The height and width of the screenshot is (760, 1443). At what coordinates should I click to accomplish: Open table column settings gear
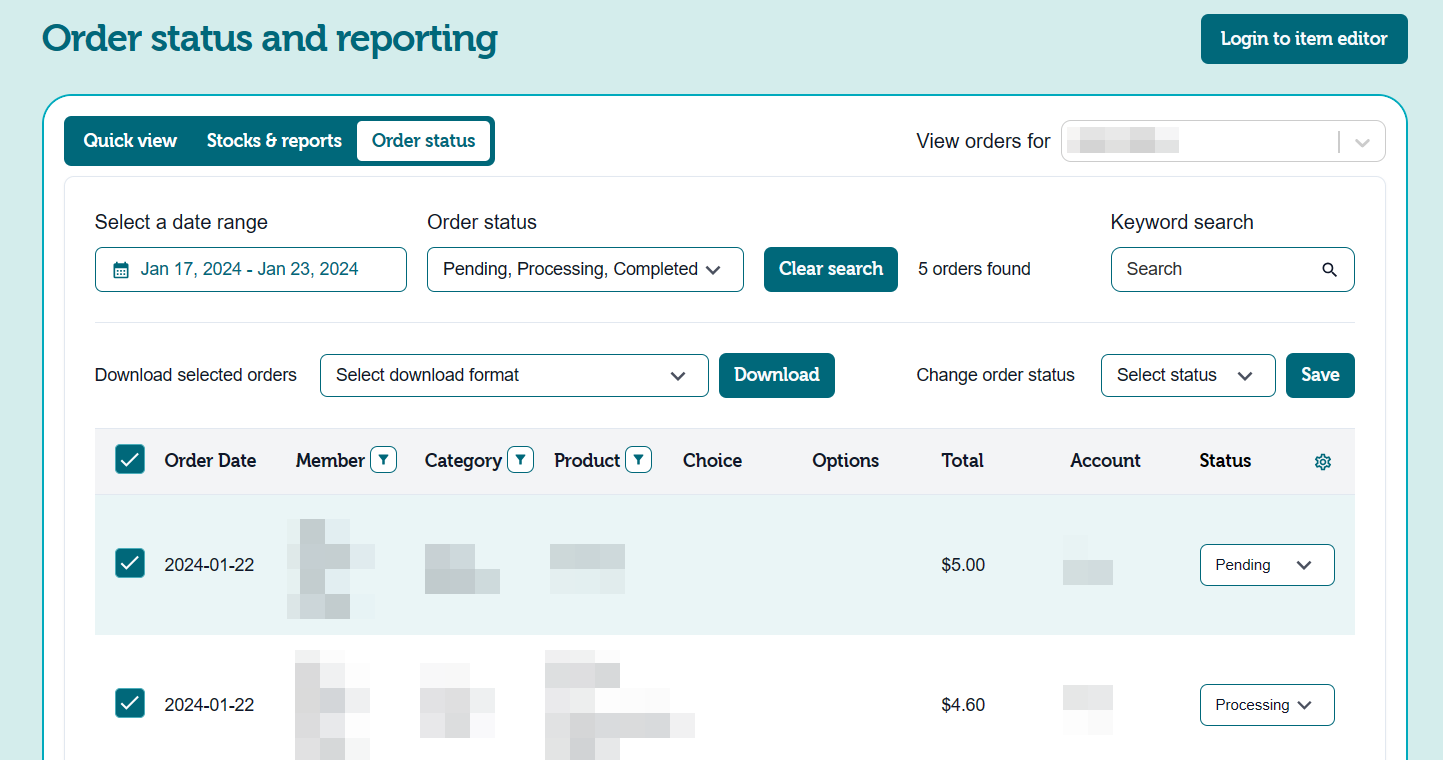point(1323,461)
